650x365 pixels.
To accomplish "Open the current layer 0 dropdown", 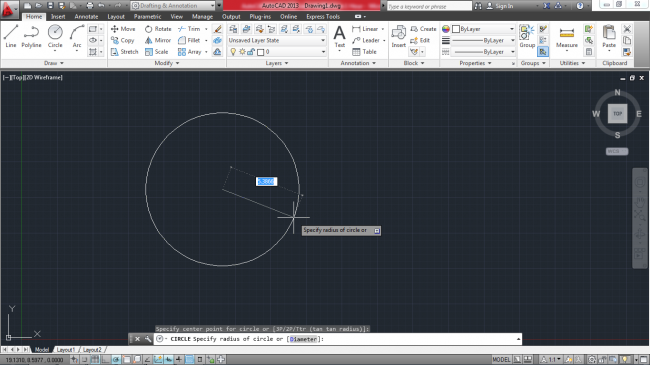I will point(276,52).
